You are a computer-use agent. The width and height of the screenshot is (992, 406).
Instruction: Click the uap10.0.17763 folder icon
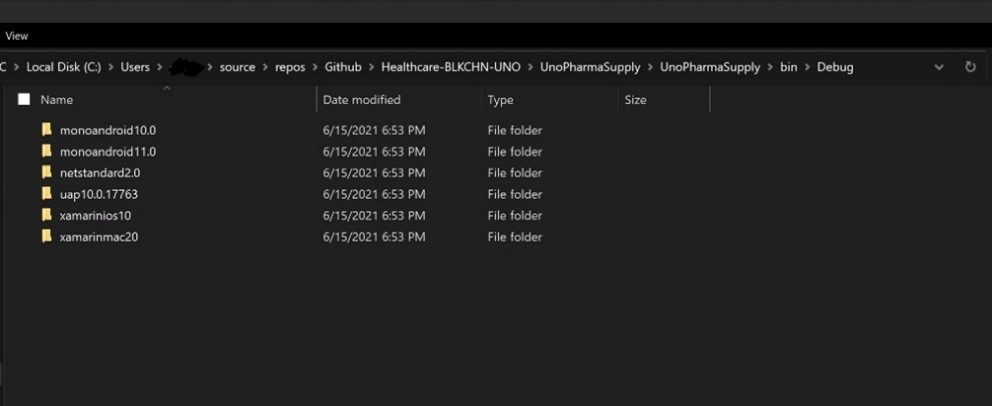tap(46, 194)
